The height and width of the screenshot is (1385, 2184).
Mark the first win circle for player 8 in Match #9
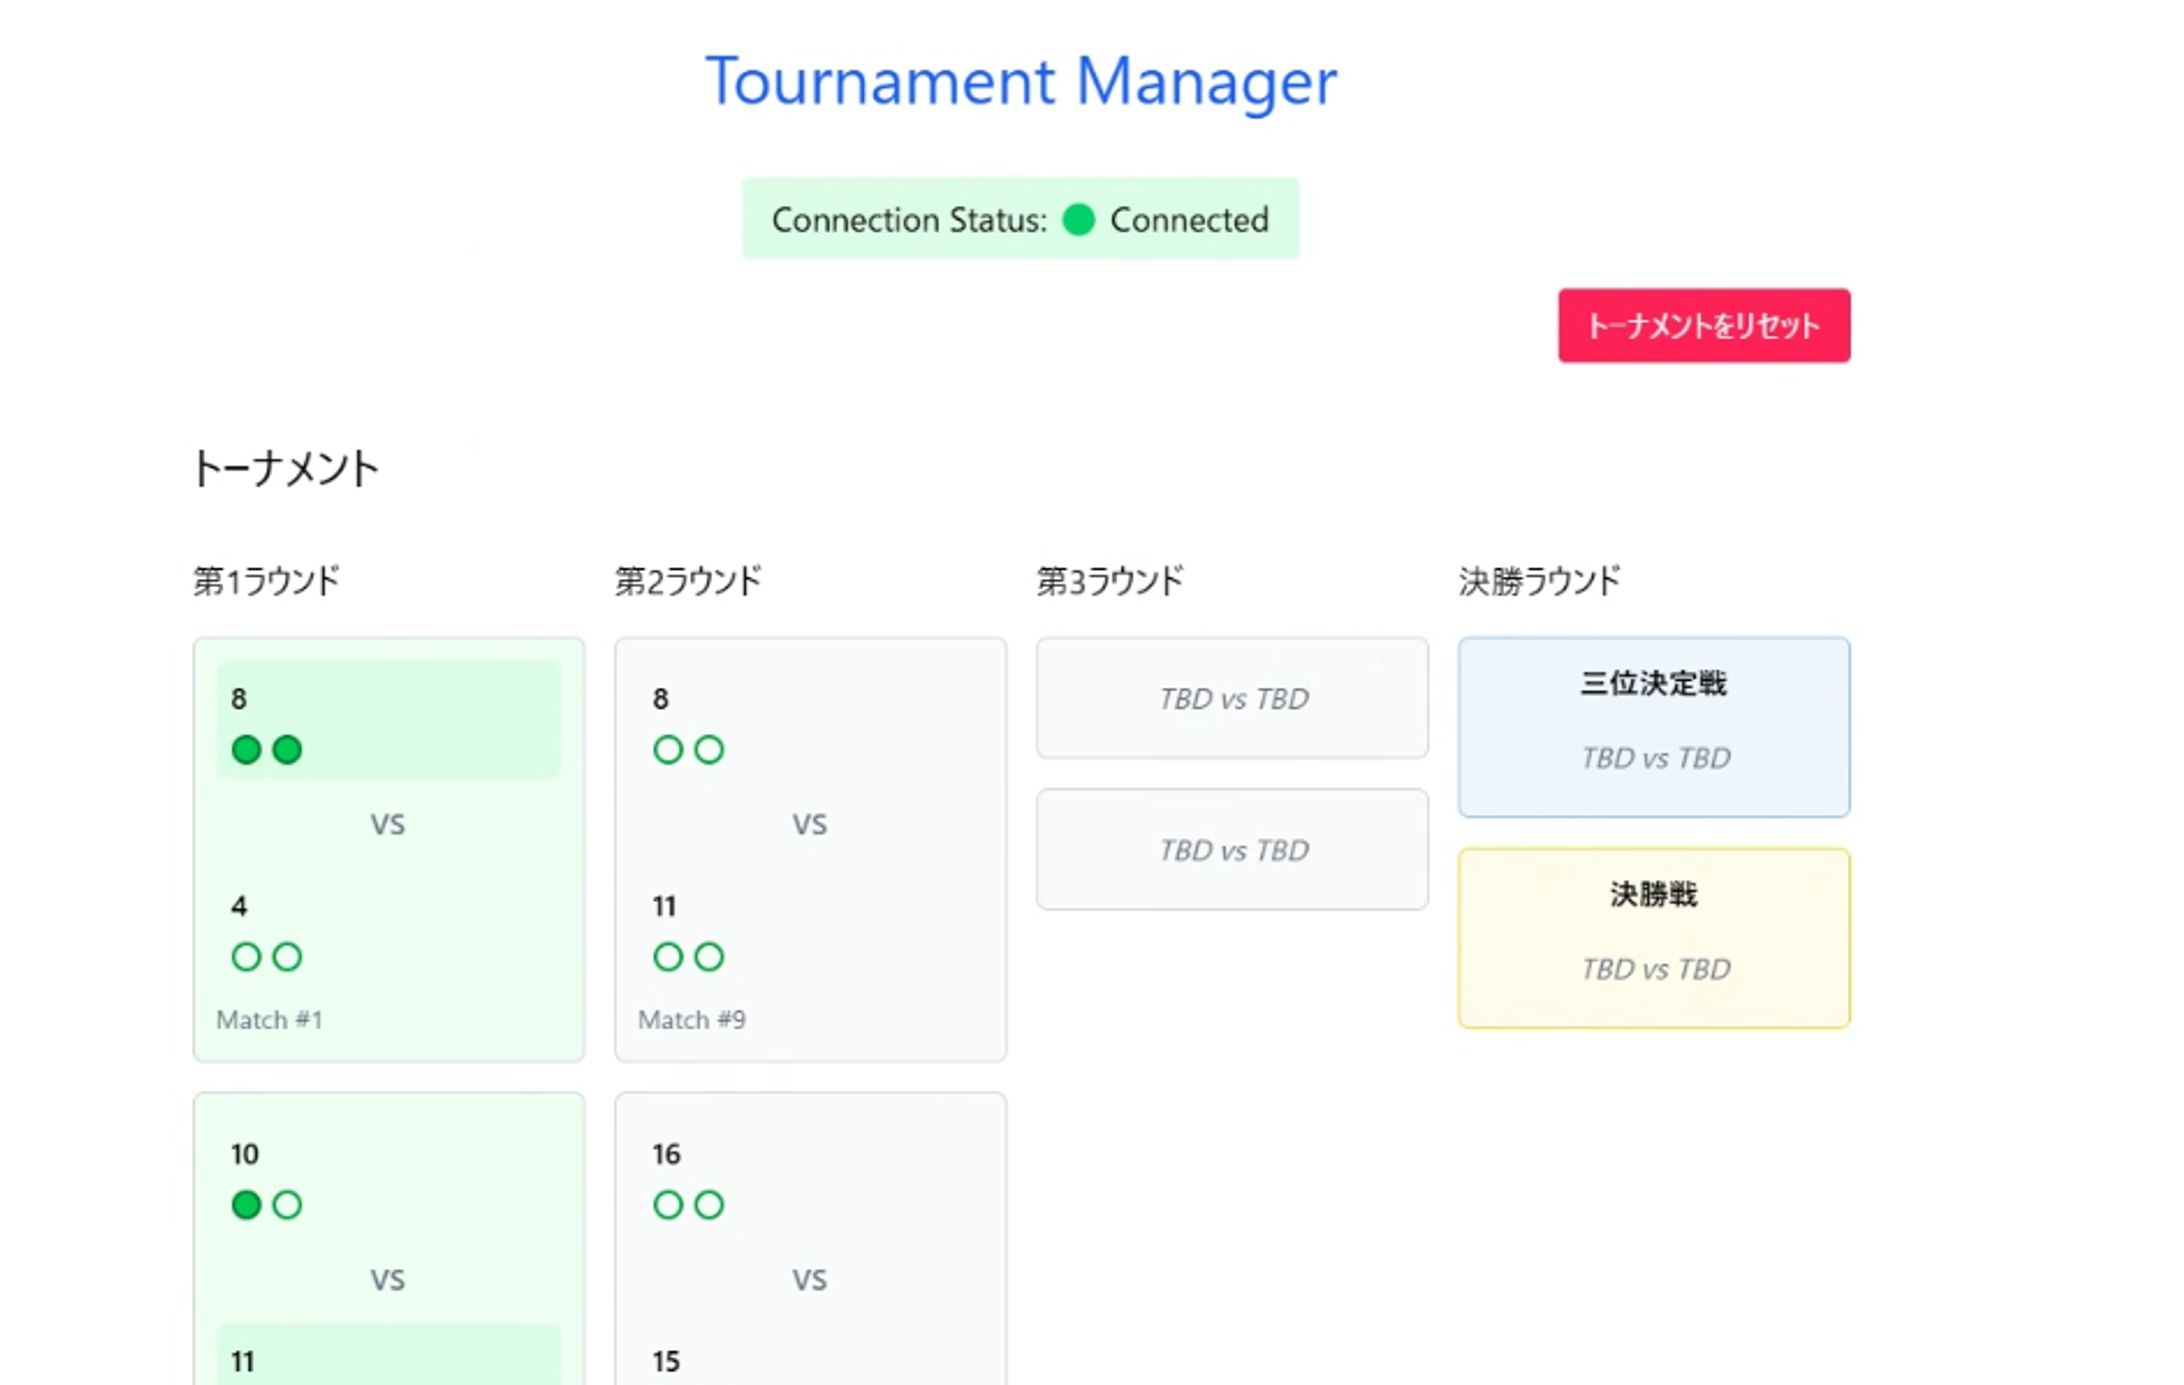pyautogui.click(x=668, y=749)
